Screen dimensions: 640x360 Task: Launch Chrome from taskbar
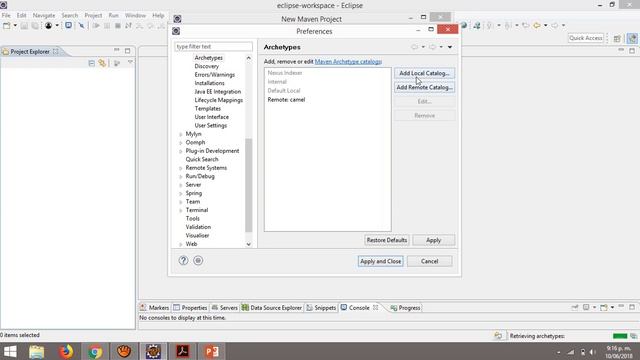click(95, 351)
